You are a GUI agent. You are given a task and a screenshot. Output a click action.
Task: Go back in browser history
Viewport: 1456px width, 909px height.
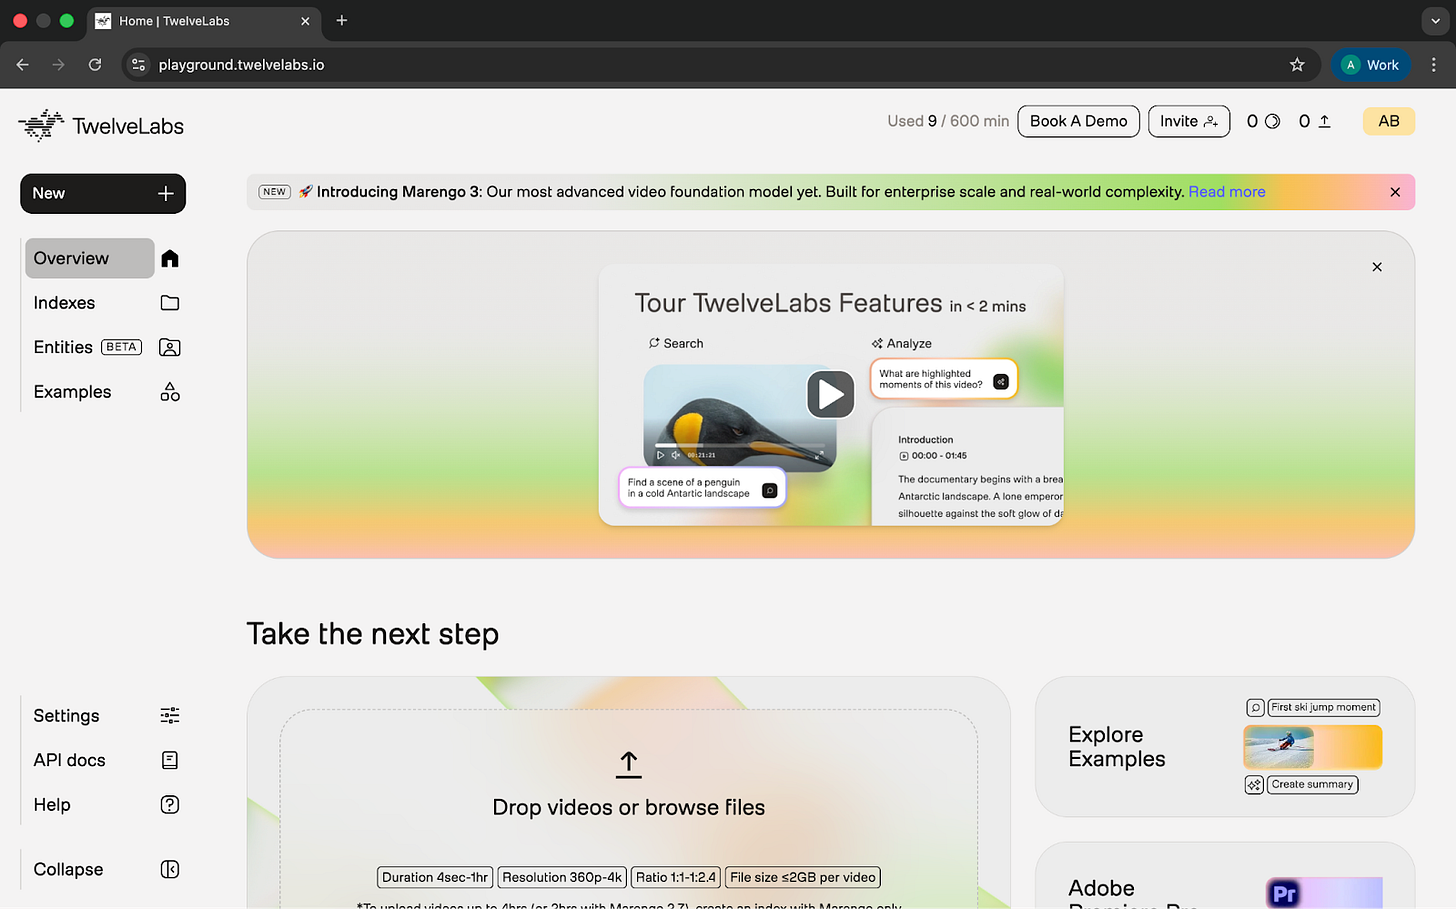pos(23,65)
